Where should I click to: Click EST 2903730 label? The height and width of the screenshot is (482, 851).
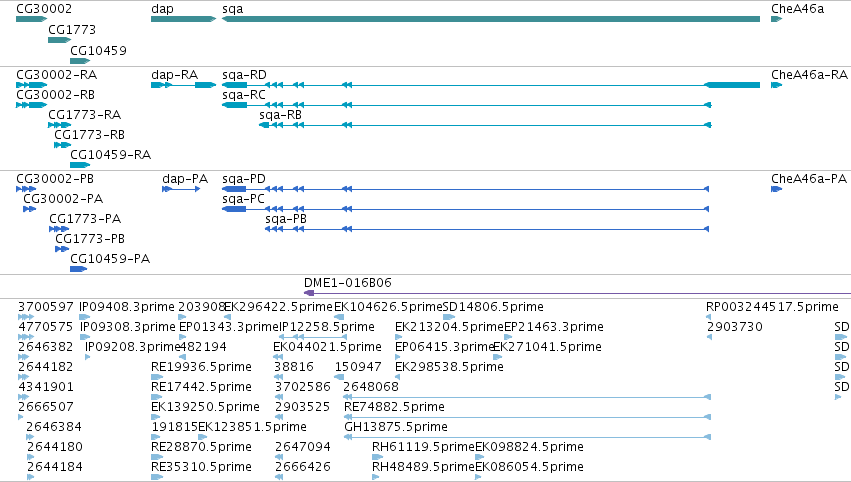734,327
